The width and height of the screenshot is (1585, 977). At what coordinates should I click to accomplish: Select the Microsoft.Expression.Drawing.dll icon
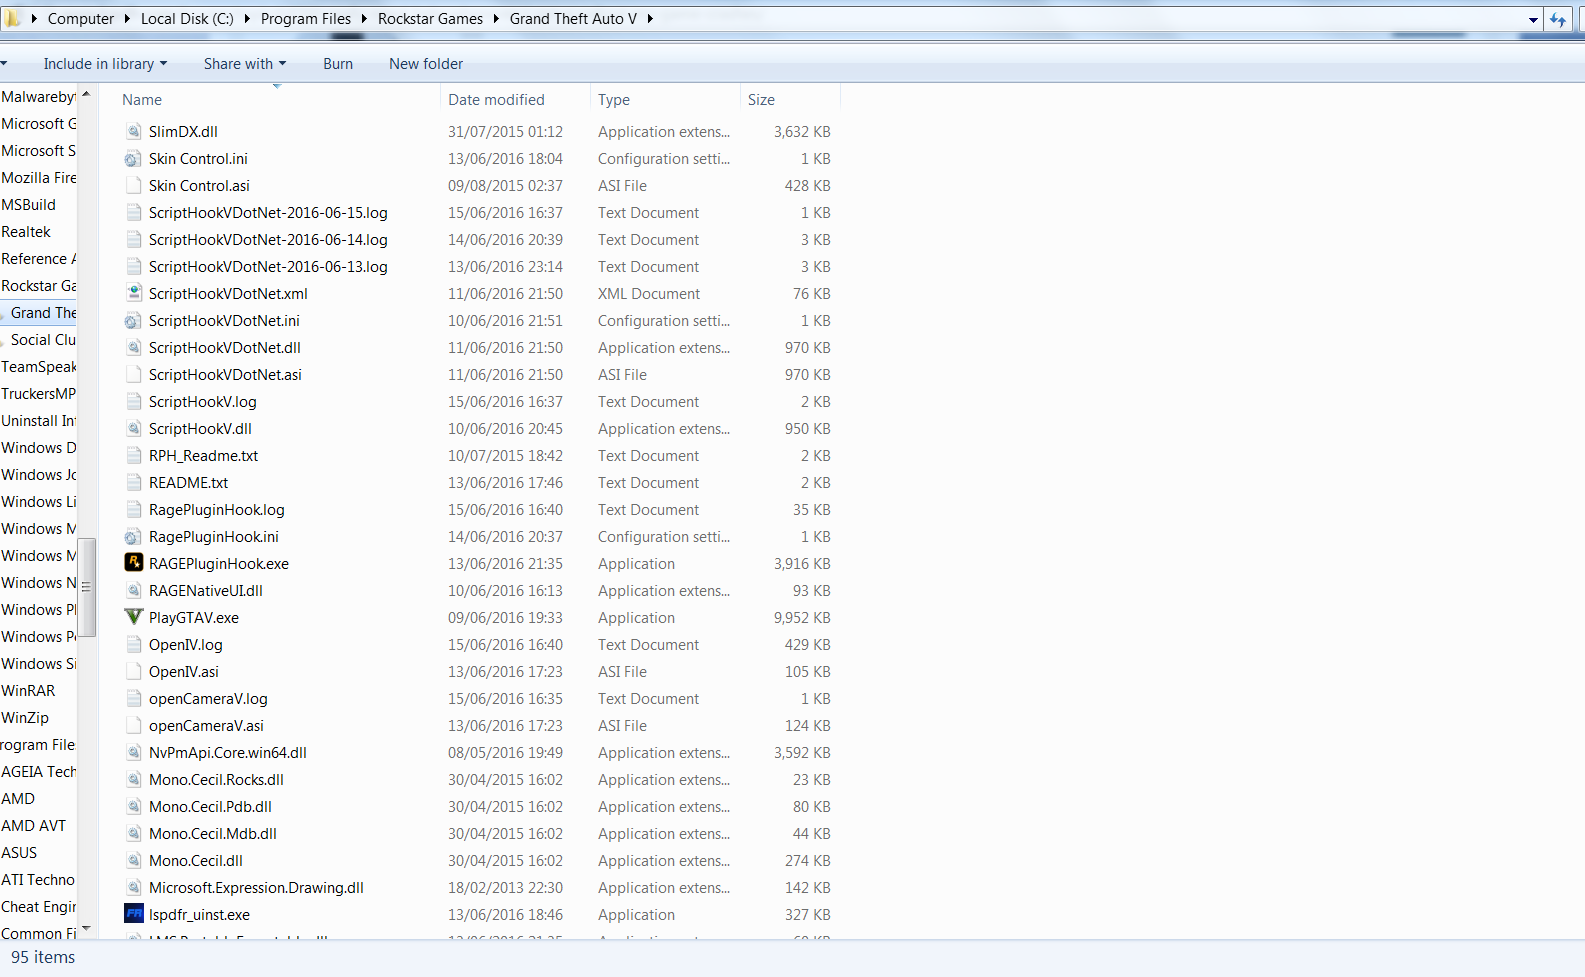coord(133,887)
